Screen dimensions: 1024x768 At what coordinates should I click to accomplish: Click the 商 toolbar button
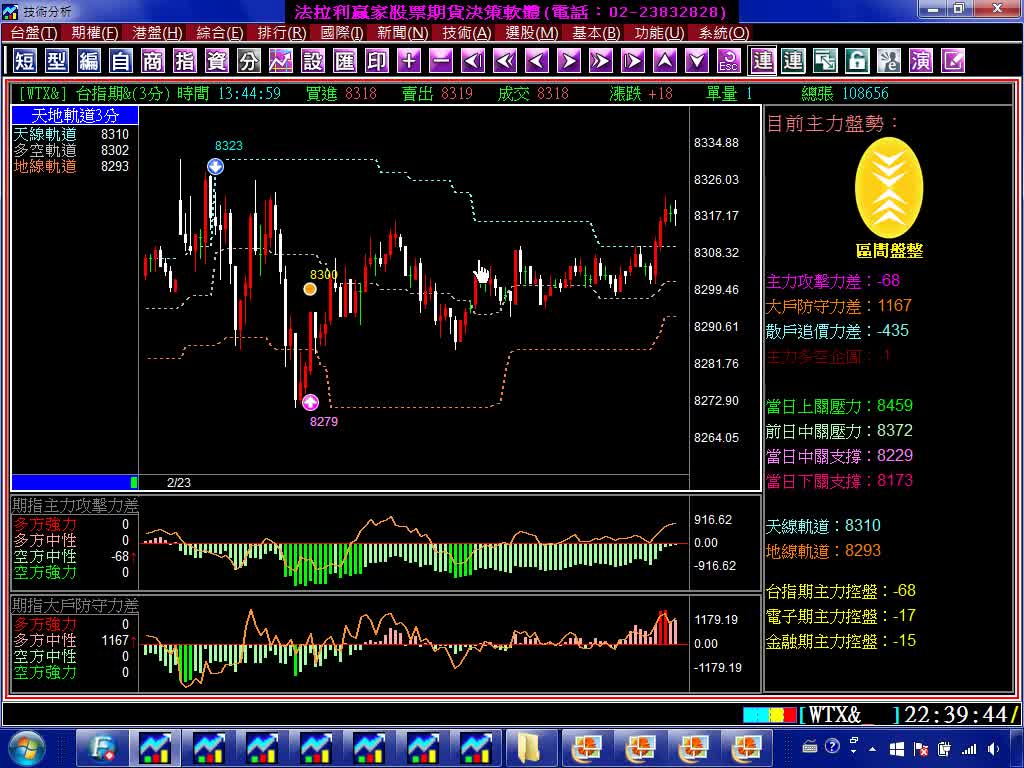click(x=153, y=61)
